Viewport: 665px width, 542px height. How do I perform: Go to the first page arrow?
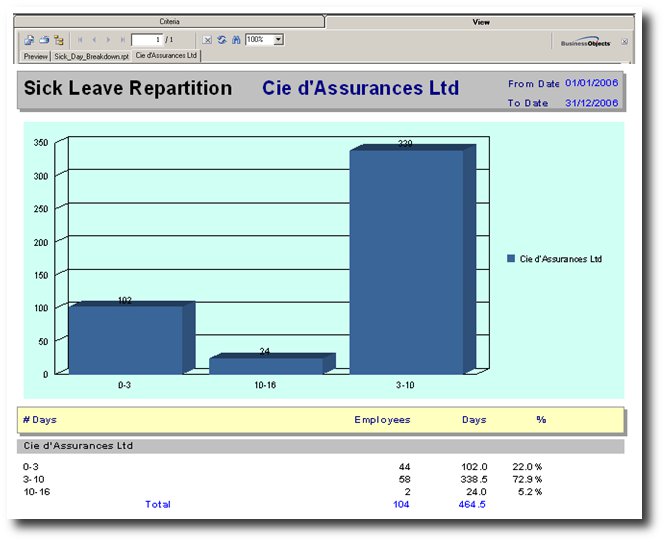(x=80, y=40)
